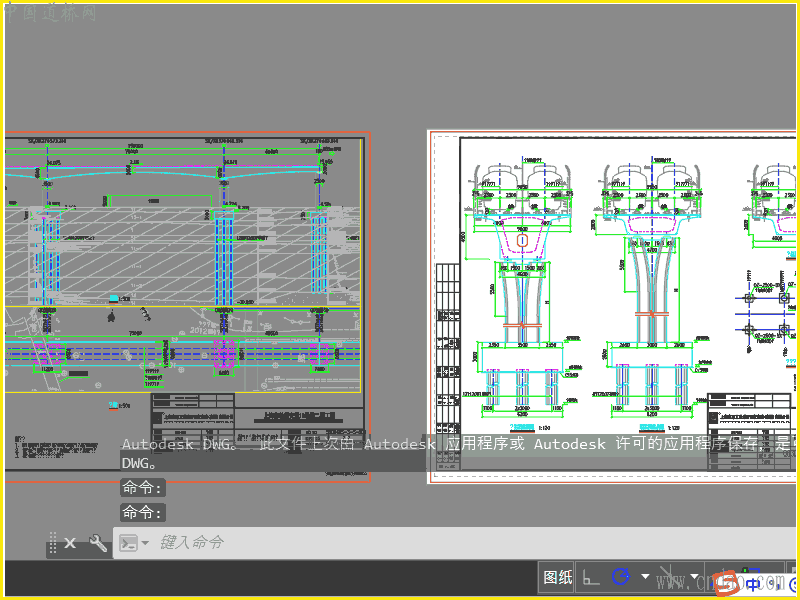Expand the recent commands dropdown arrow
Image resolution: width=800 pixels, height=600 pixels.
coord(145,543)
